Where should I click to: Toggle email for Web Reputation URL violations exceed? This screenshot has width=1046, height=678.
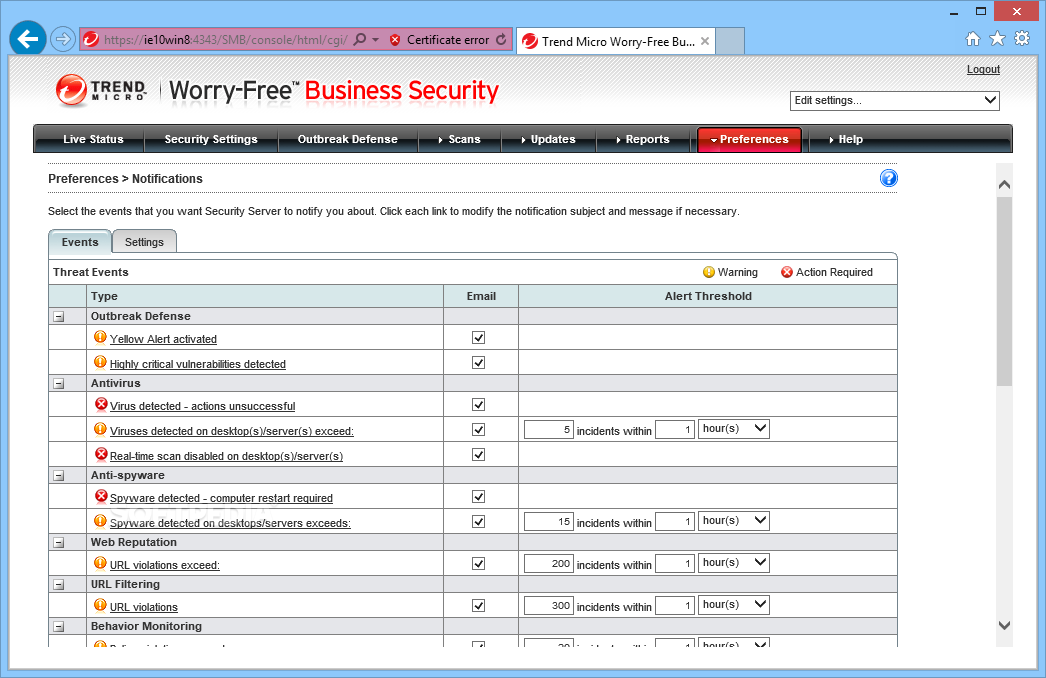coord(478,564)
